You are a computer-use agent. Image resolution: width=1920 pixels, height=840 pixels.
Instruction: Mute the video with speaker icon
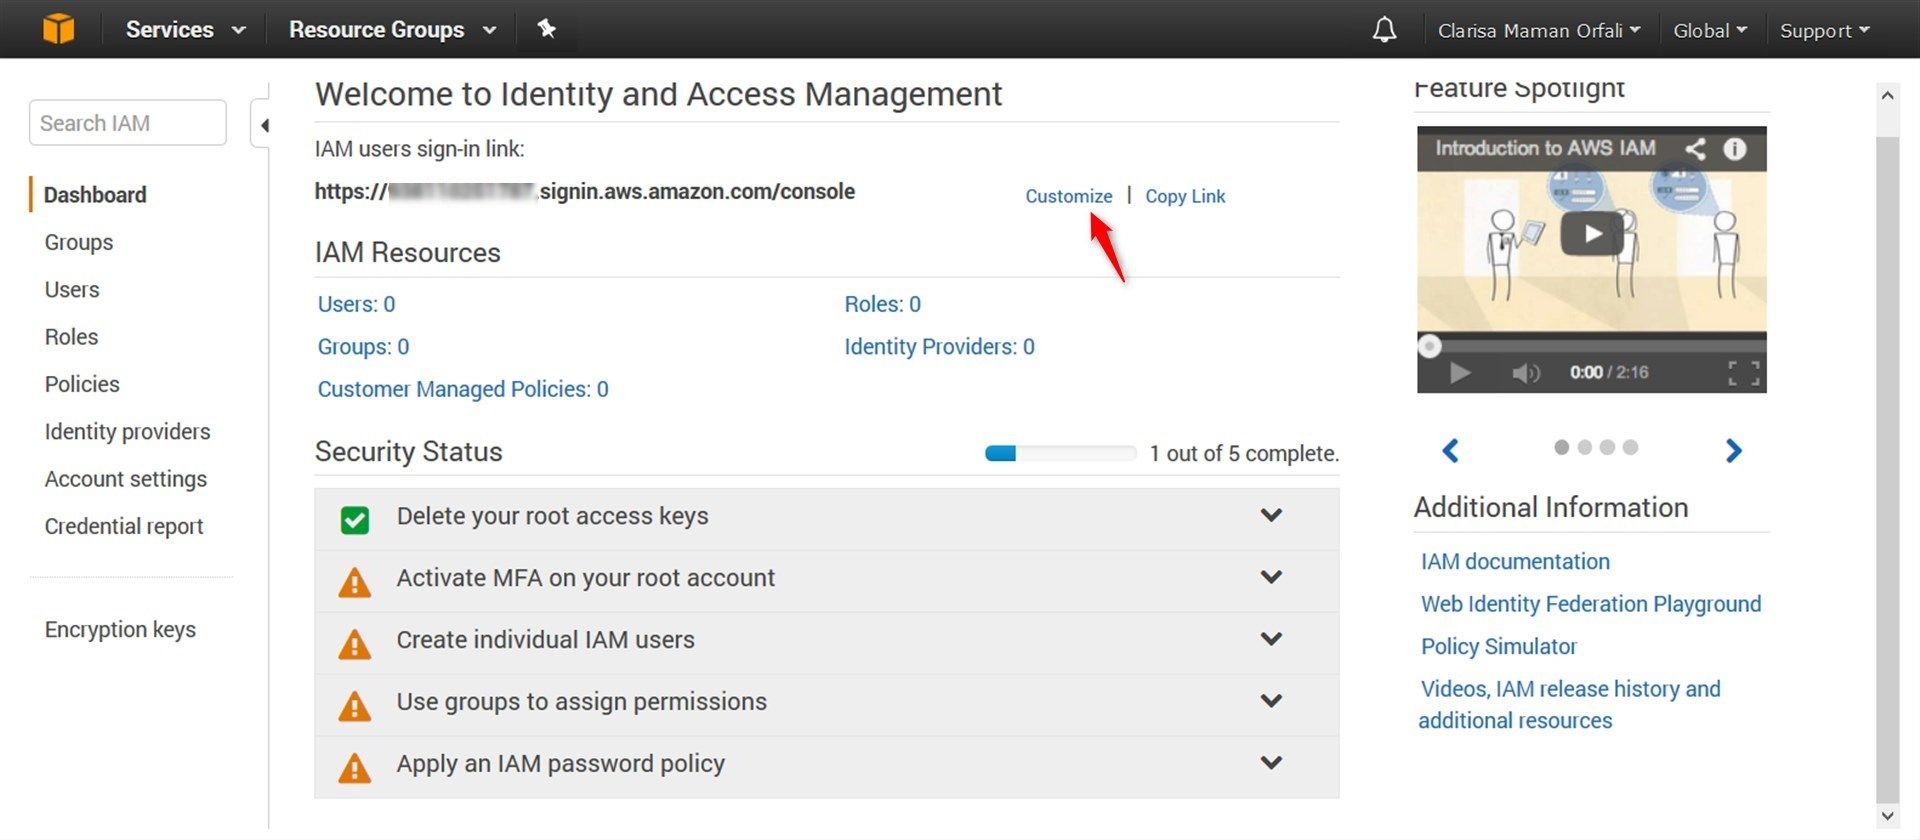(1525, 373)
